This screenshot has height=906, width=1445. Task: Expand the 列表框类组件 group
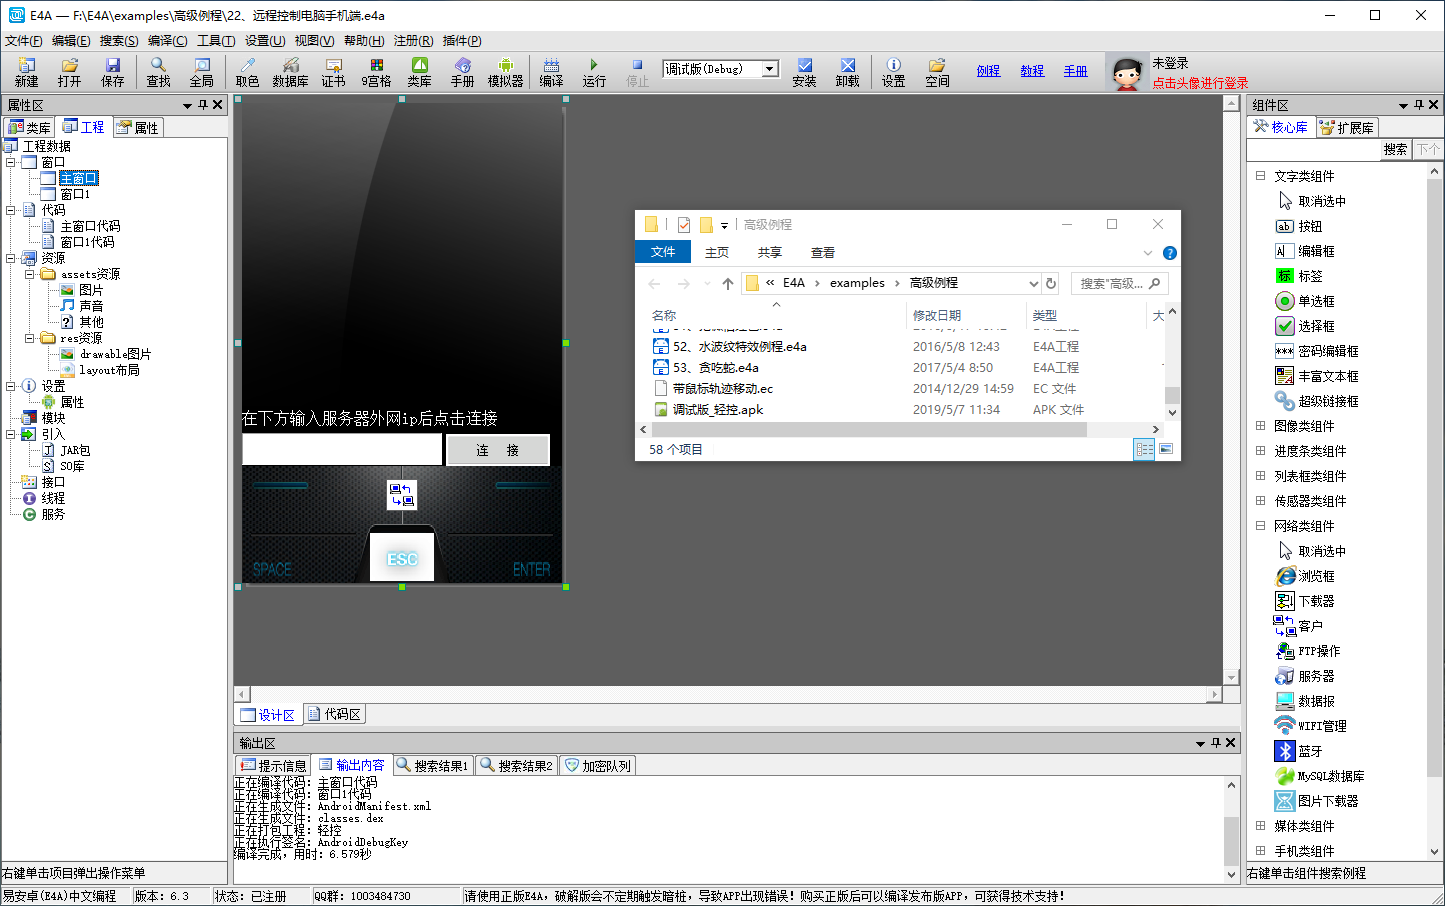click(x=1260, y=476)
